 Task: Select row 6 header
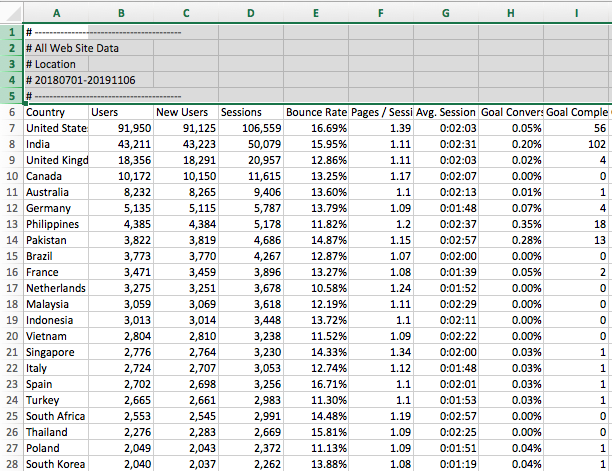point(12,112)
